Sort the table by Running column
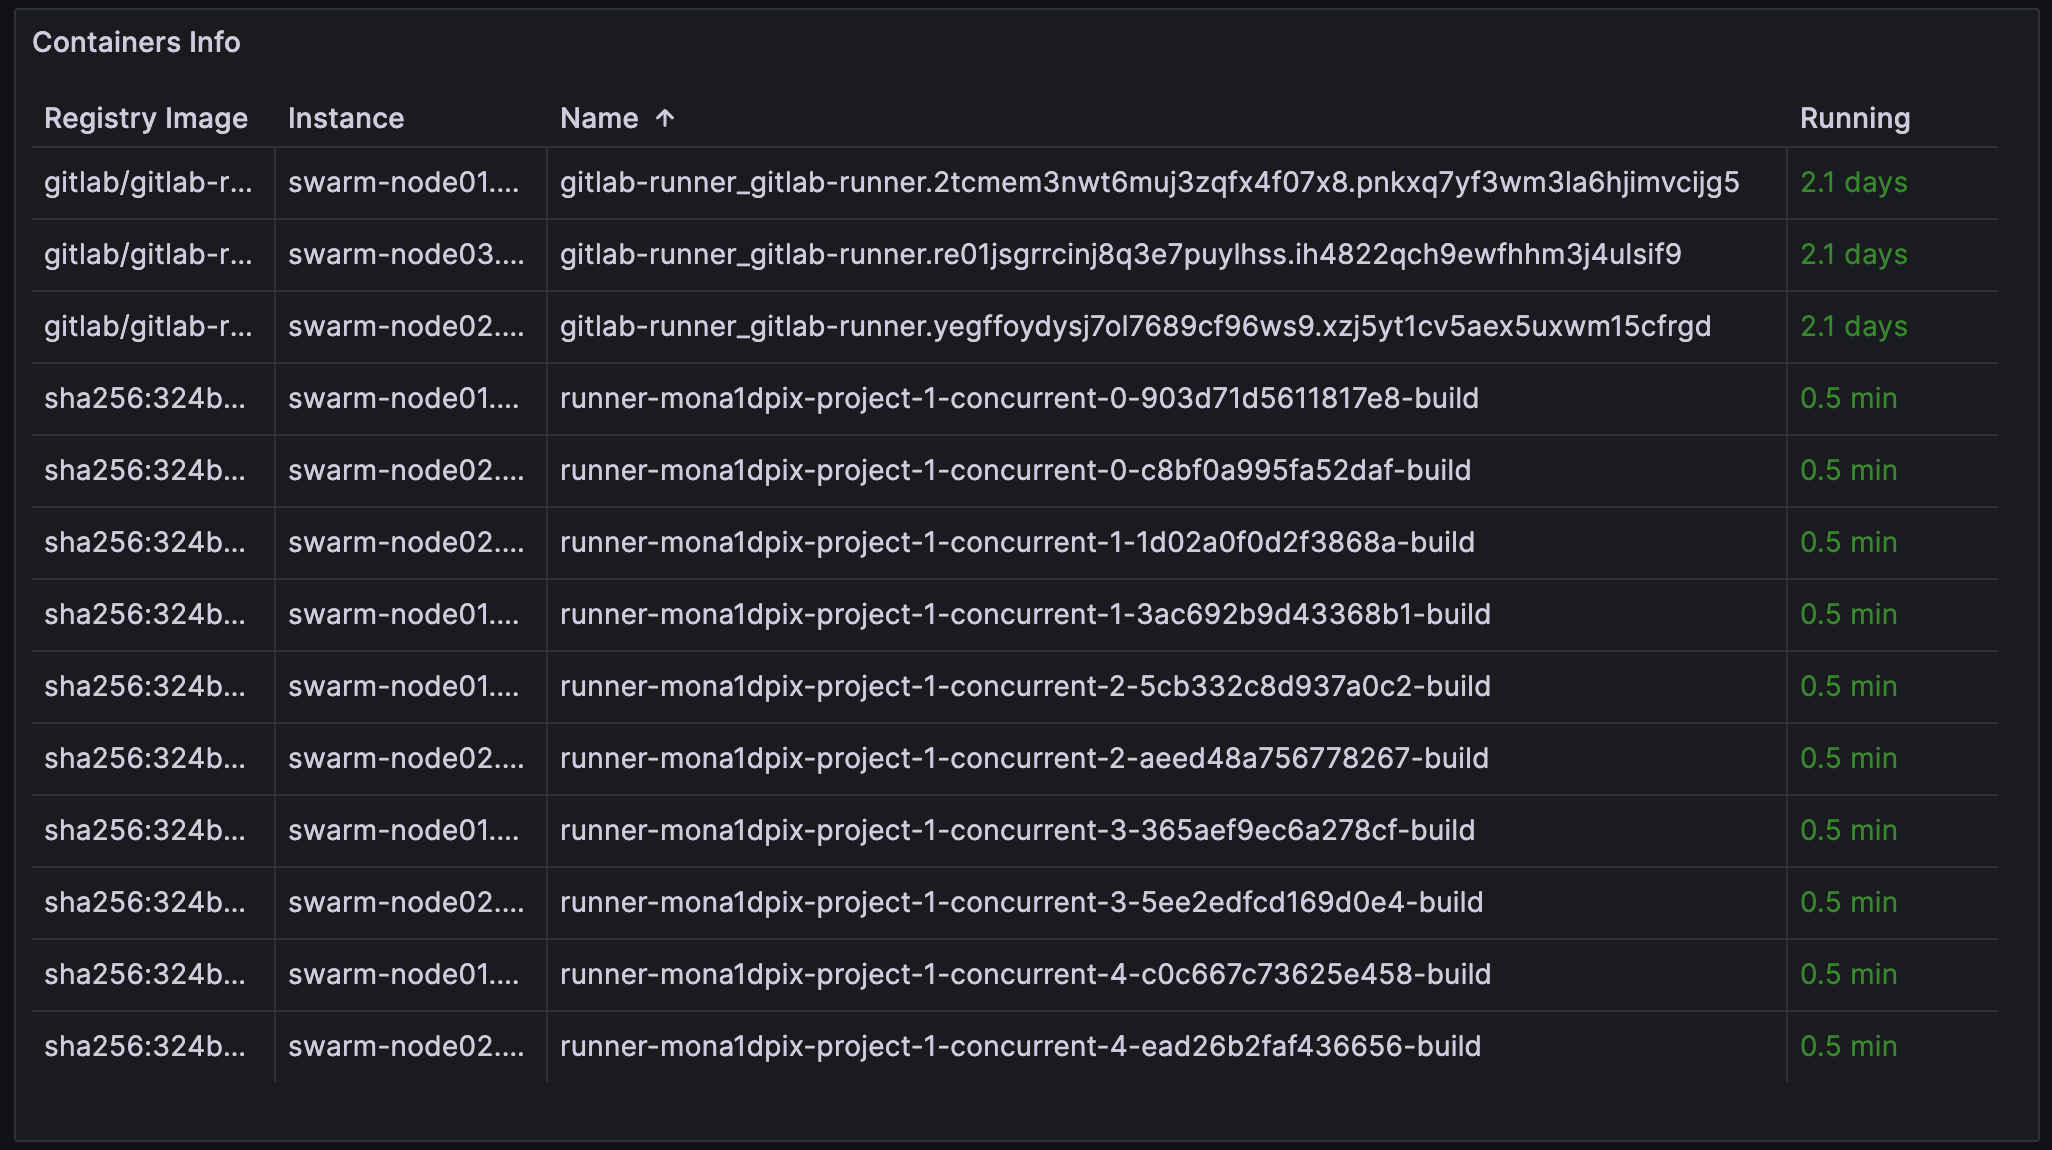Screen dimensions: 2052x1150 [1855, 117]
